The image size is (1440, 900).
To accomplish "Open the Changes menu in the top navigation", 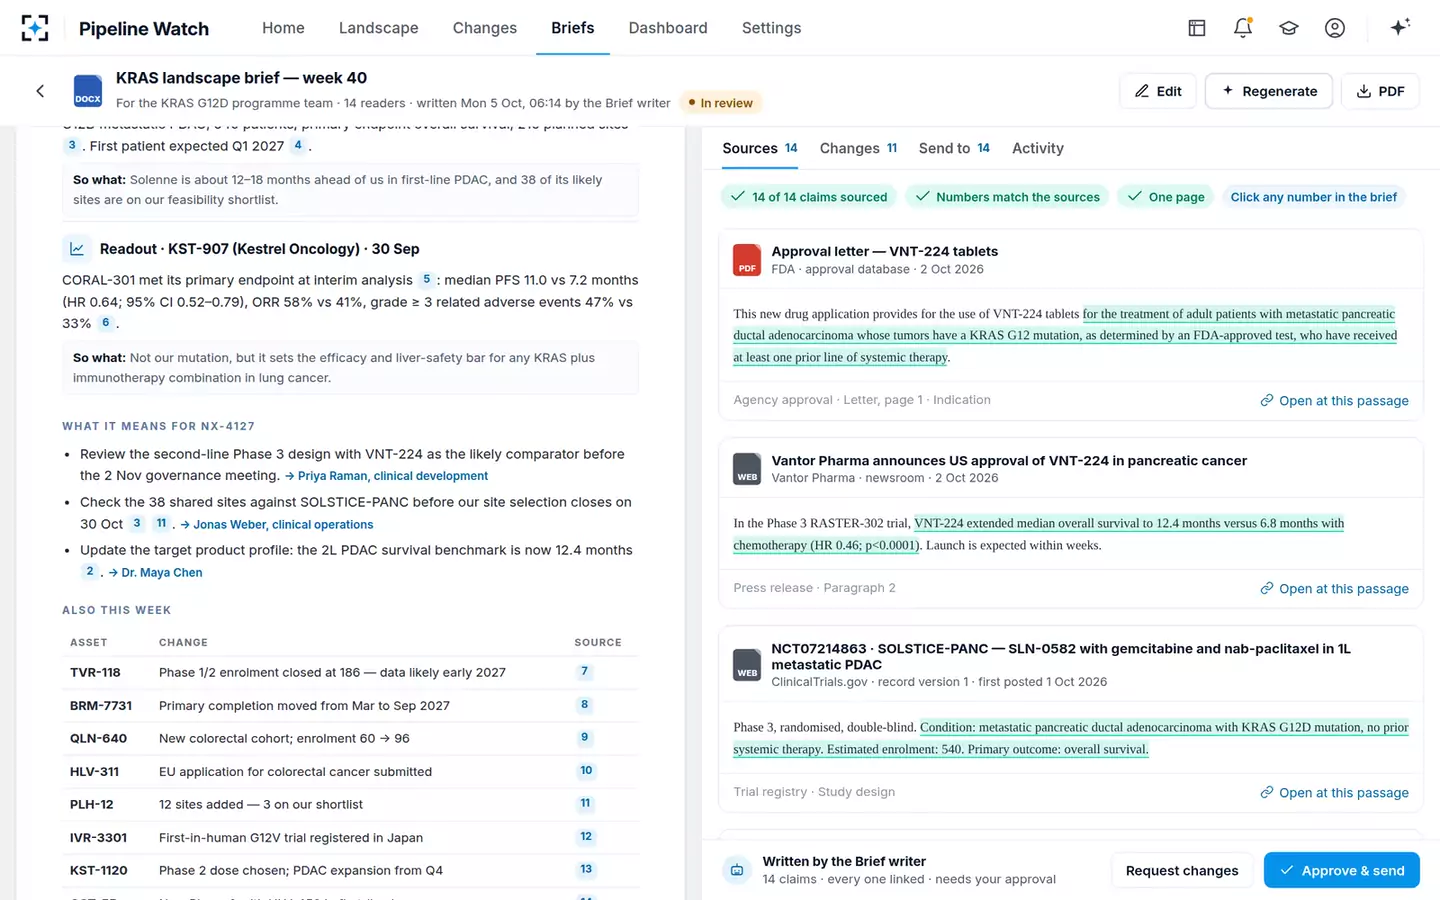I will click(x=485, y=28).
